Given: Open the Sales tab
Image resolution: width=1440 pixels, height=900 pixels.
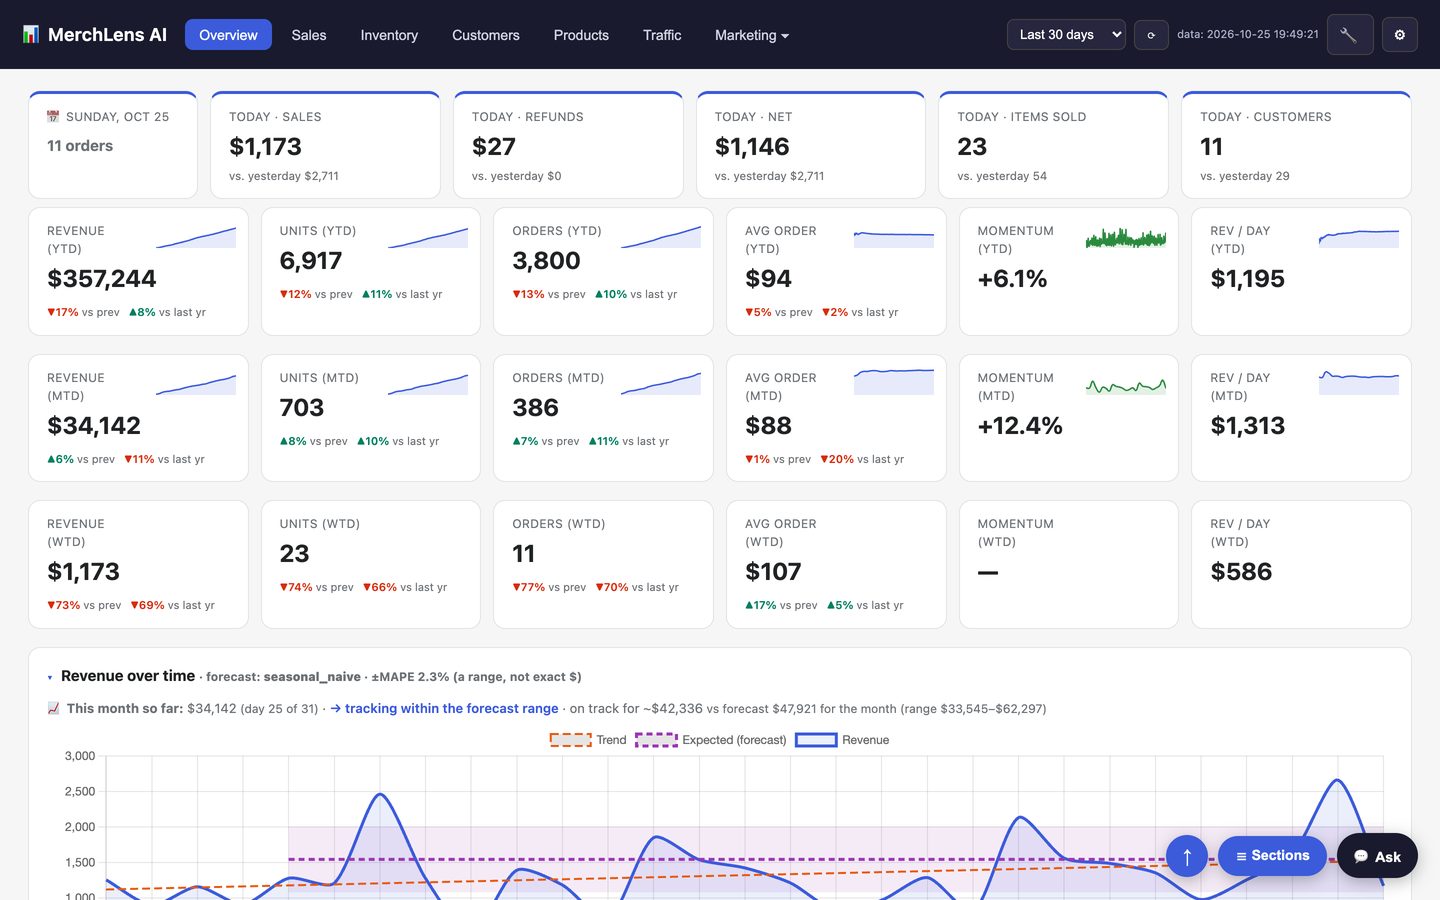Looking at the screenshot, I should [309, 35].
